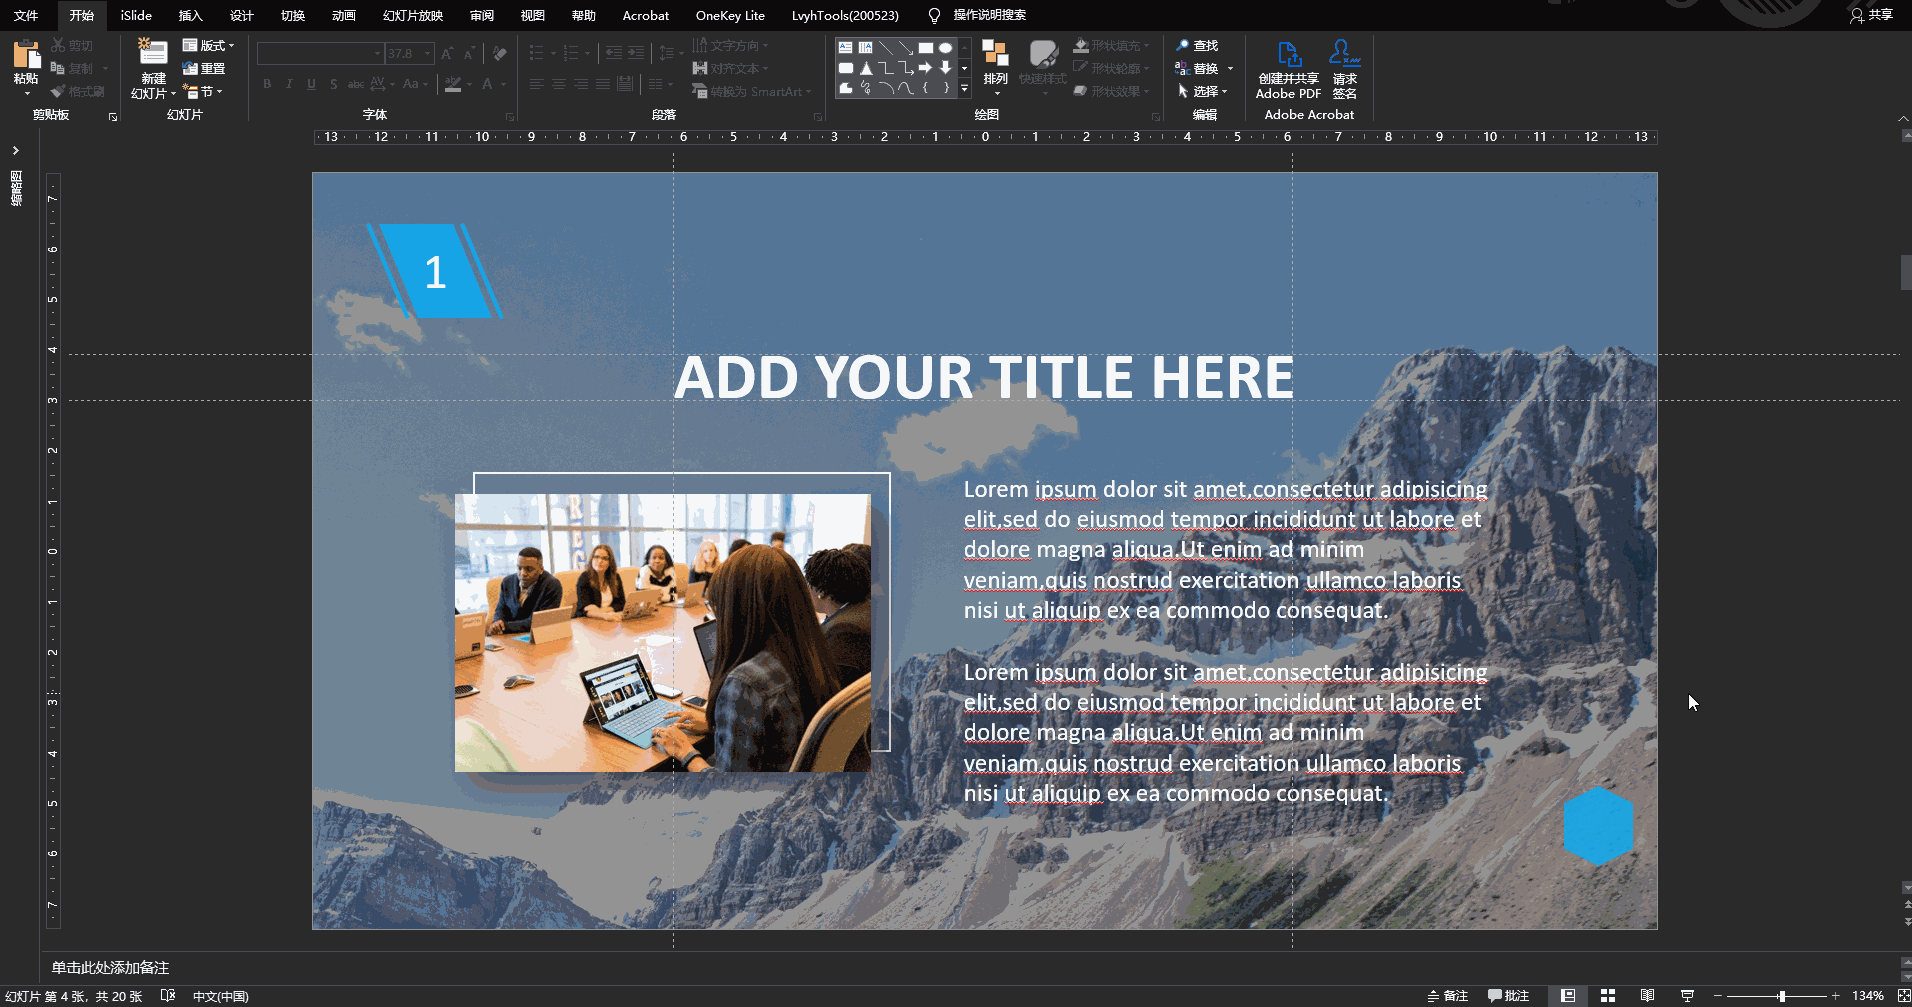This screenshot has width=1912, height=1007.
Task: Click the lightbulb tell-me search icon
Action: pyautogui.click(x=934, y=16)
